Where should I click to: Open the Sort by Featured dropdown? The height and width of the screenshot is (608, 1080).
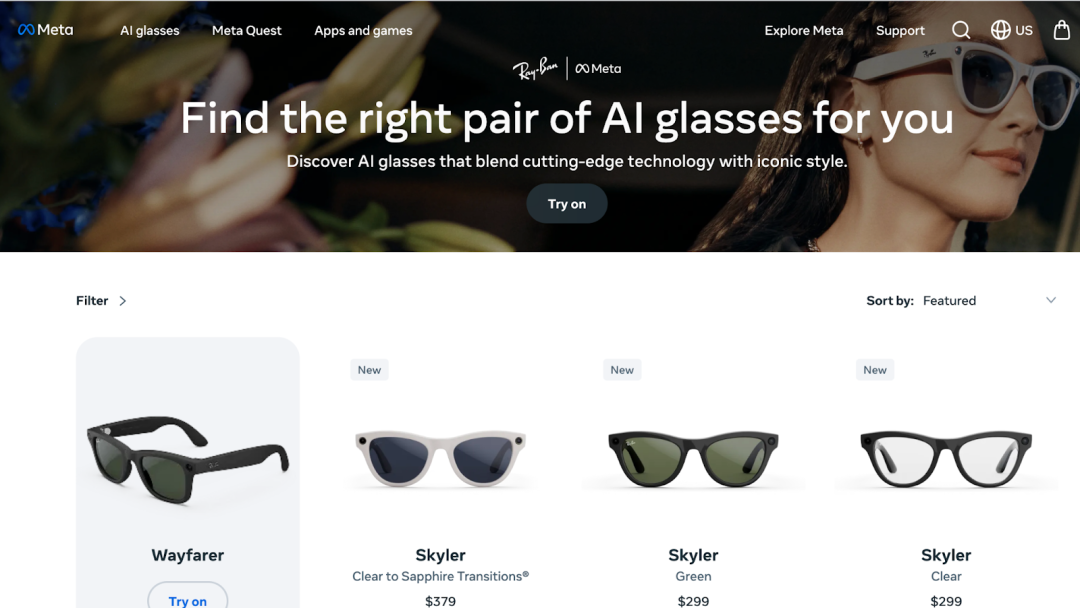click(962, 301)
